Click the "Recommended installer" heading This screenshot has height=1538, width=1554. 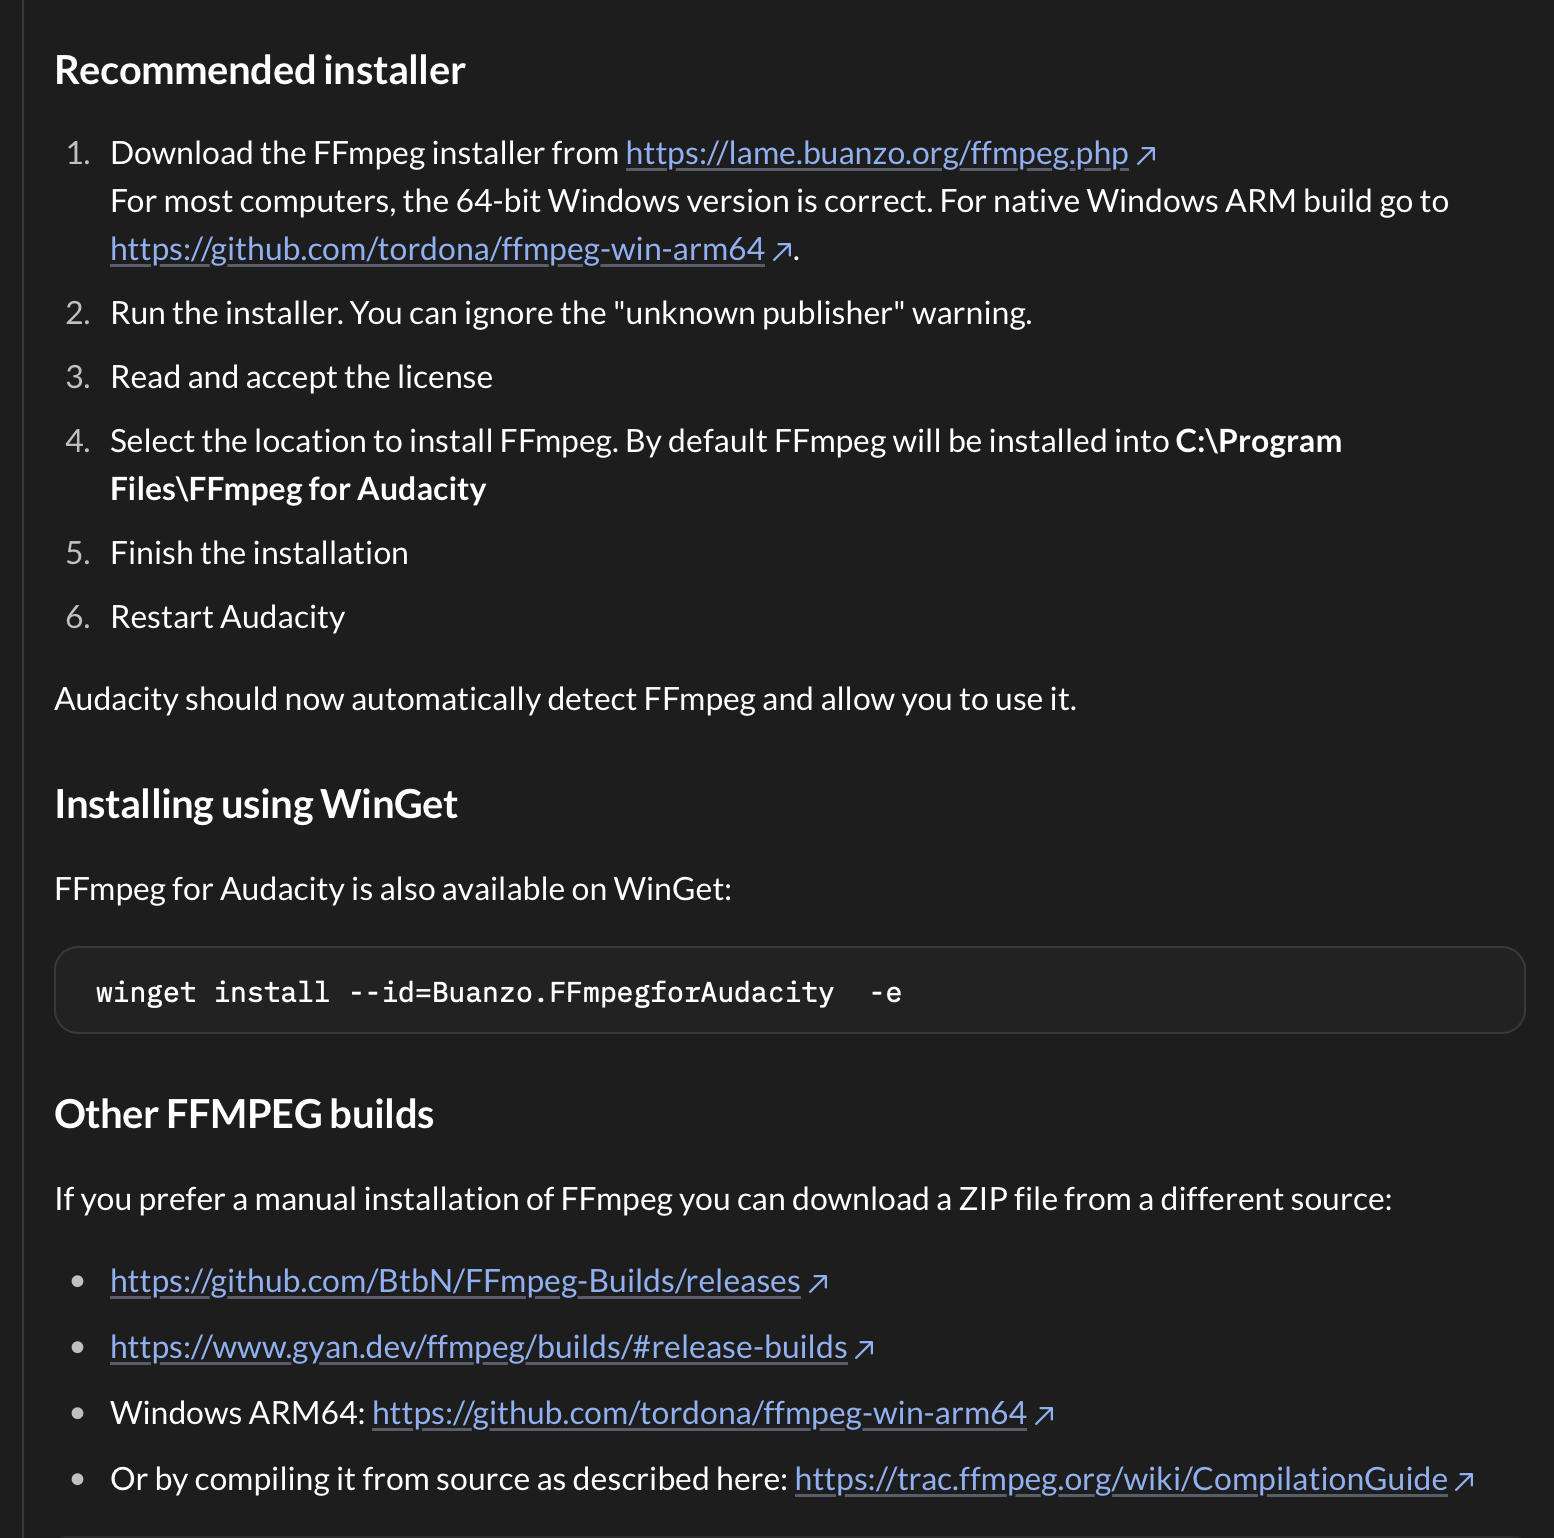tap(260, 70)
